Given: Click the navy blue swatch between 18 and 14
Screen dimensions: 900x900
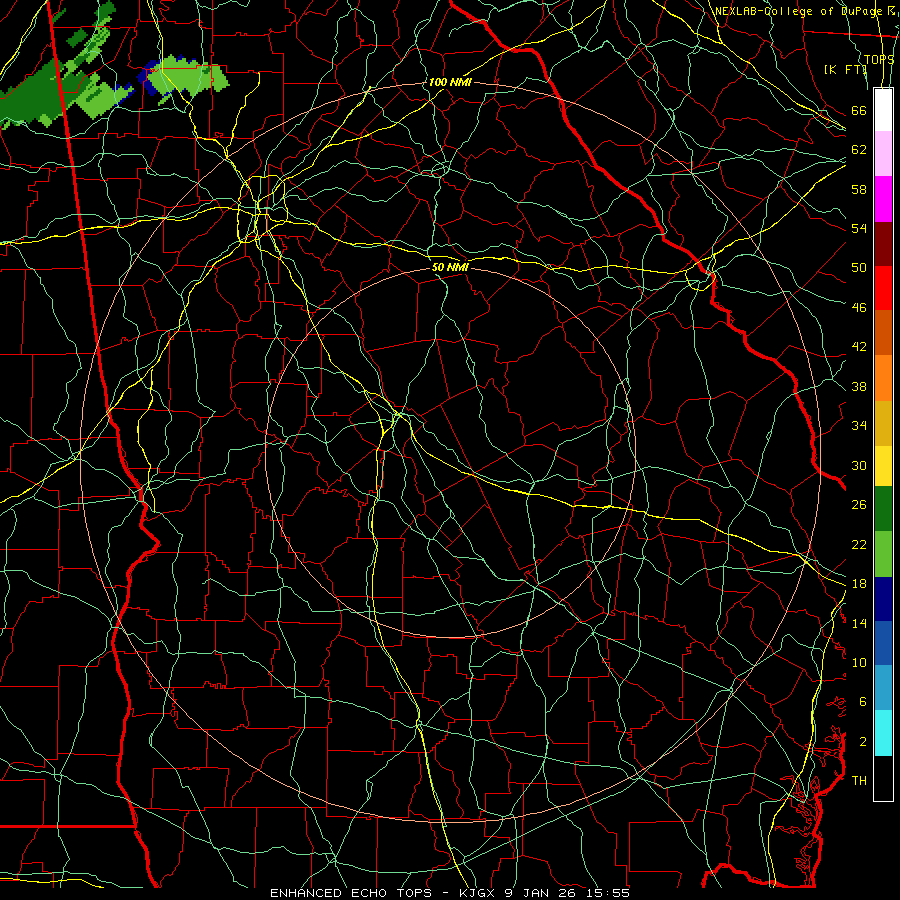Looking at the screenshot, I should pos(883,599).
